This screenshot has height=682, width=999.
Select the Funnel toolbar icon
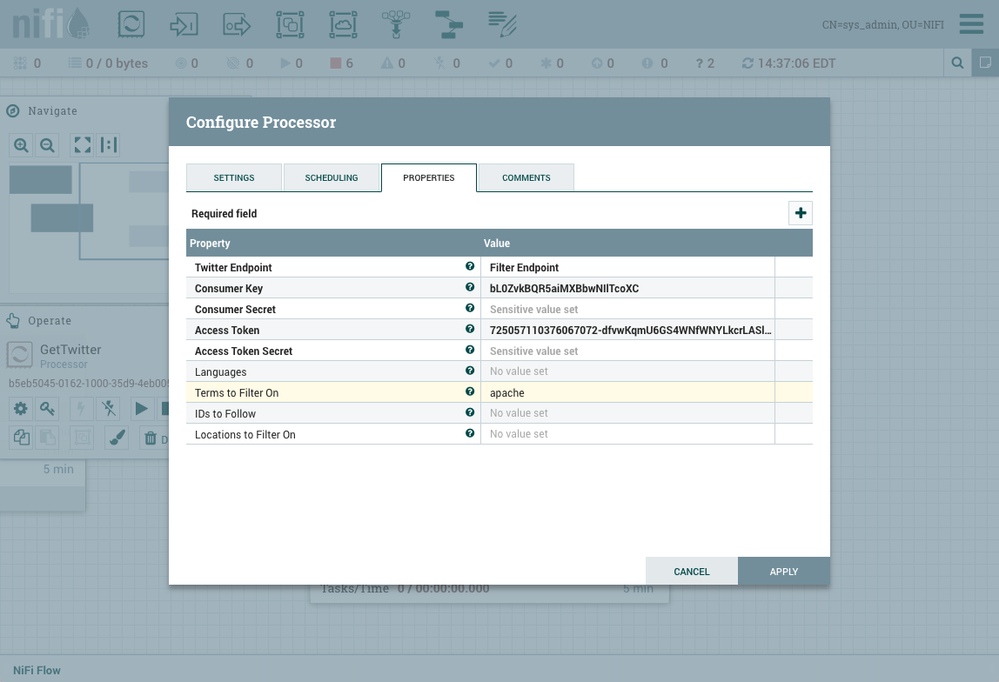click(396, 24)
